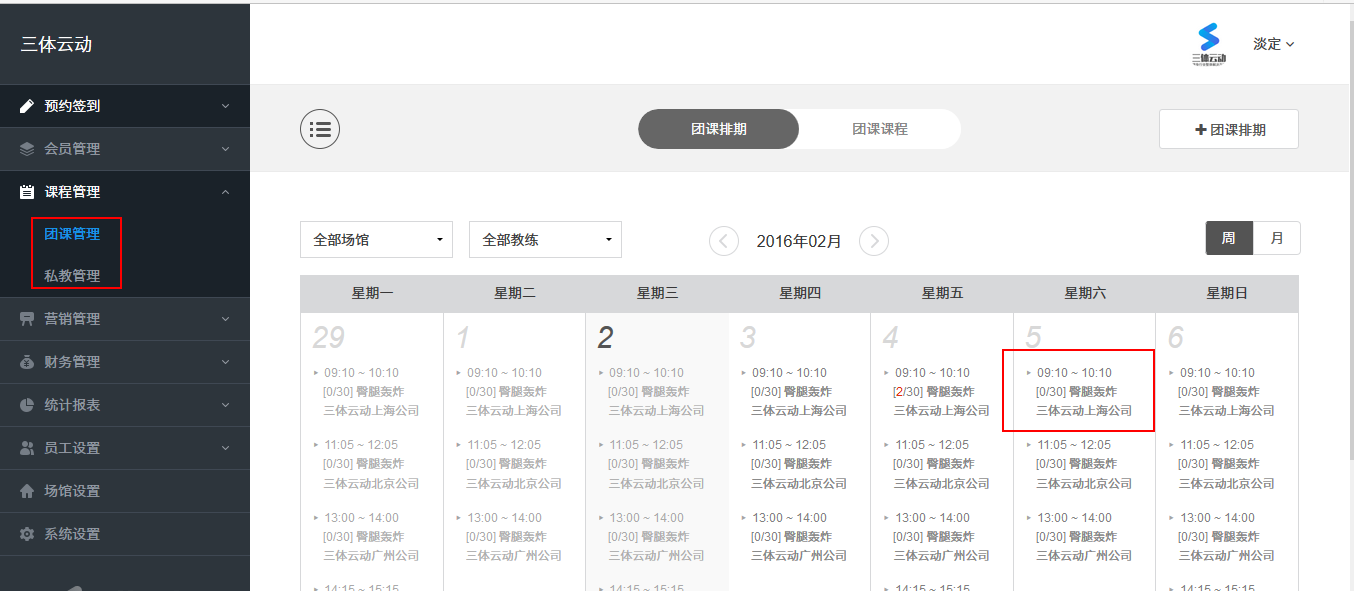The width and height of the screenshot is (1354, 591).
Task: Select the 团课排期 pill toggle
Action: coord(718,129)
